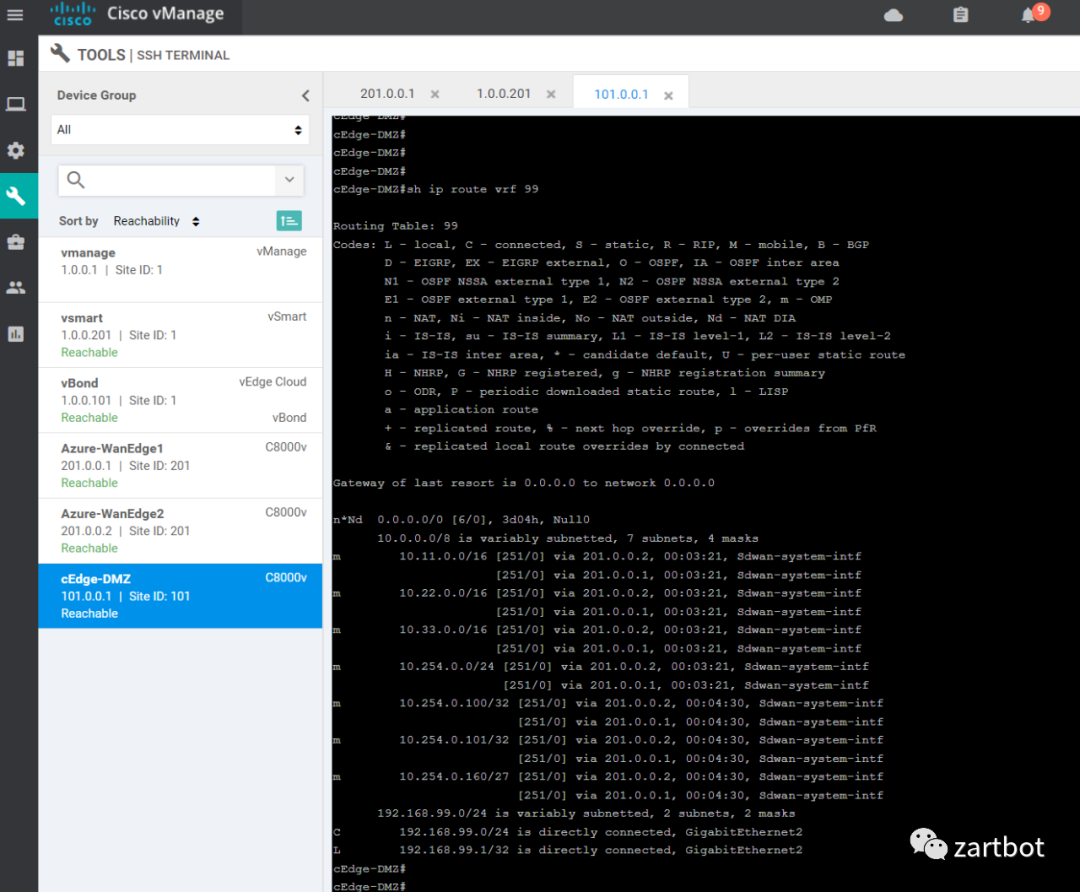The width and height of the screenshot is (1080, 892).
Task: Open the Administration users sidebar icon
Action: tap(16, 288)
